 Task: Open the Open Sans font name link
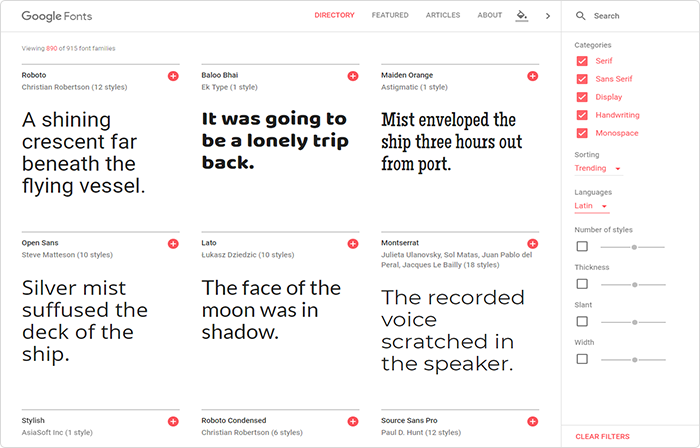click(x=40, y=243)
